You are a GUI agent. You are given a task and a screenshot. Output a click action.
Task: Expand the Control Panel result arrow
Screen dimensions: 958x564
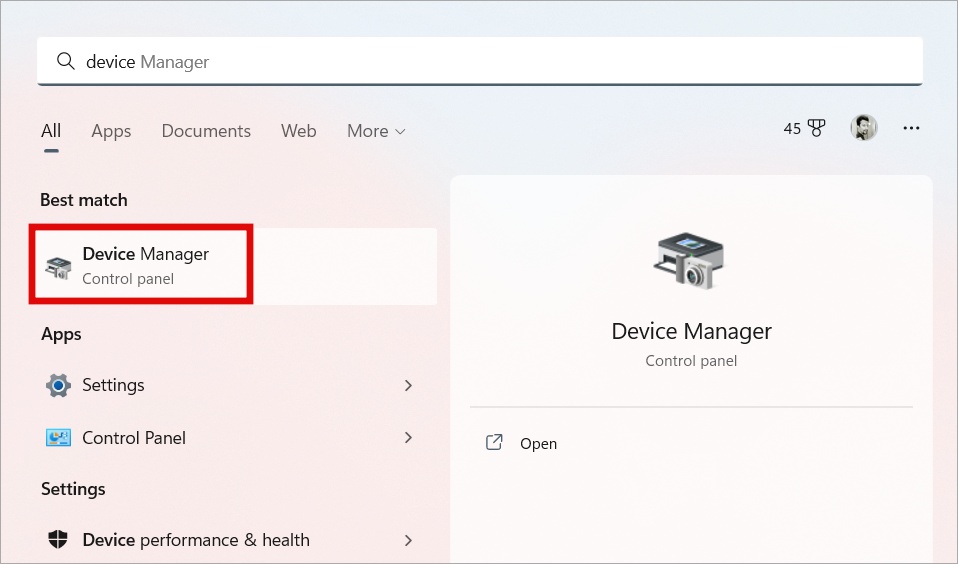(408, 438)
